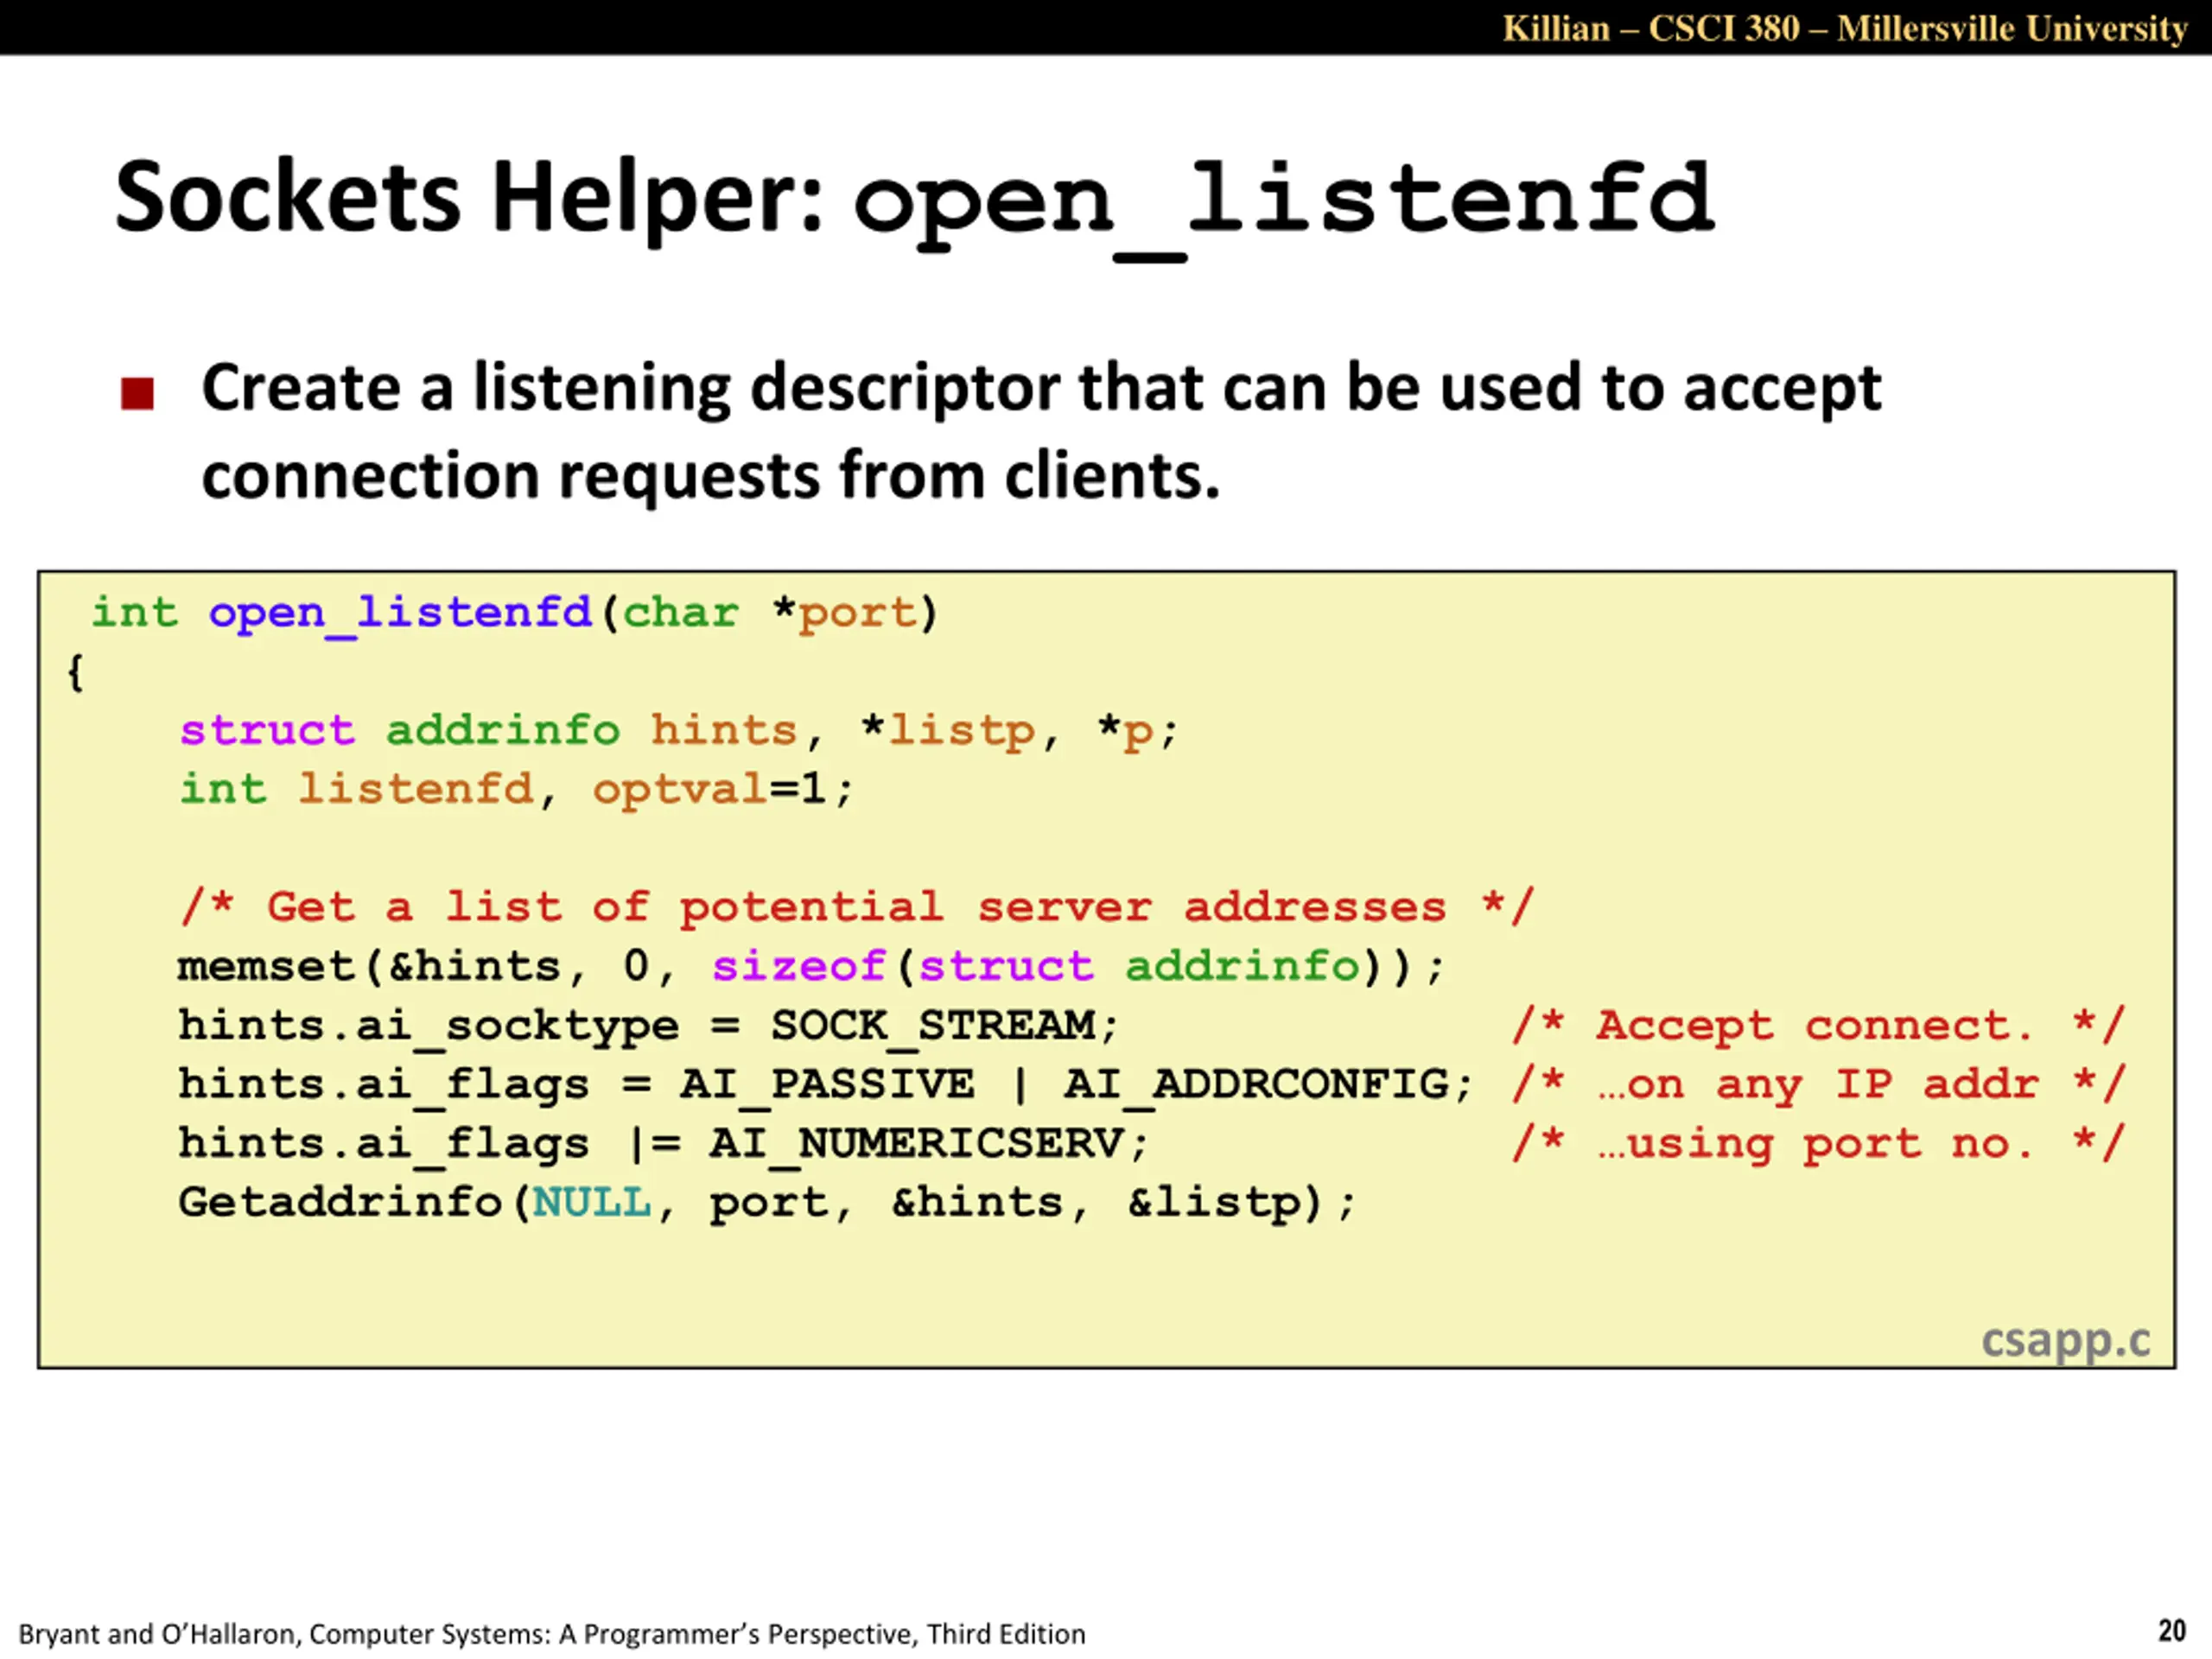
Task: Click the 'Getaddrinfo' function call
Action: point(340,1203)
